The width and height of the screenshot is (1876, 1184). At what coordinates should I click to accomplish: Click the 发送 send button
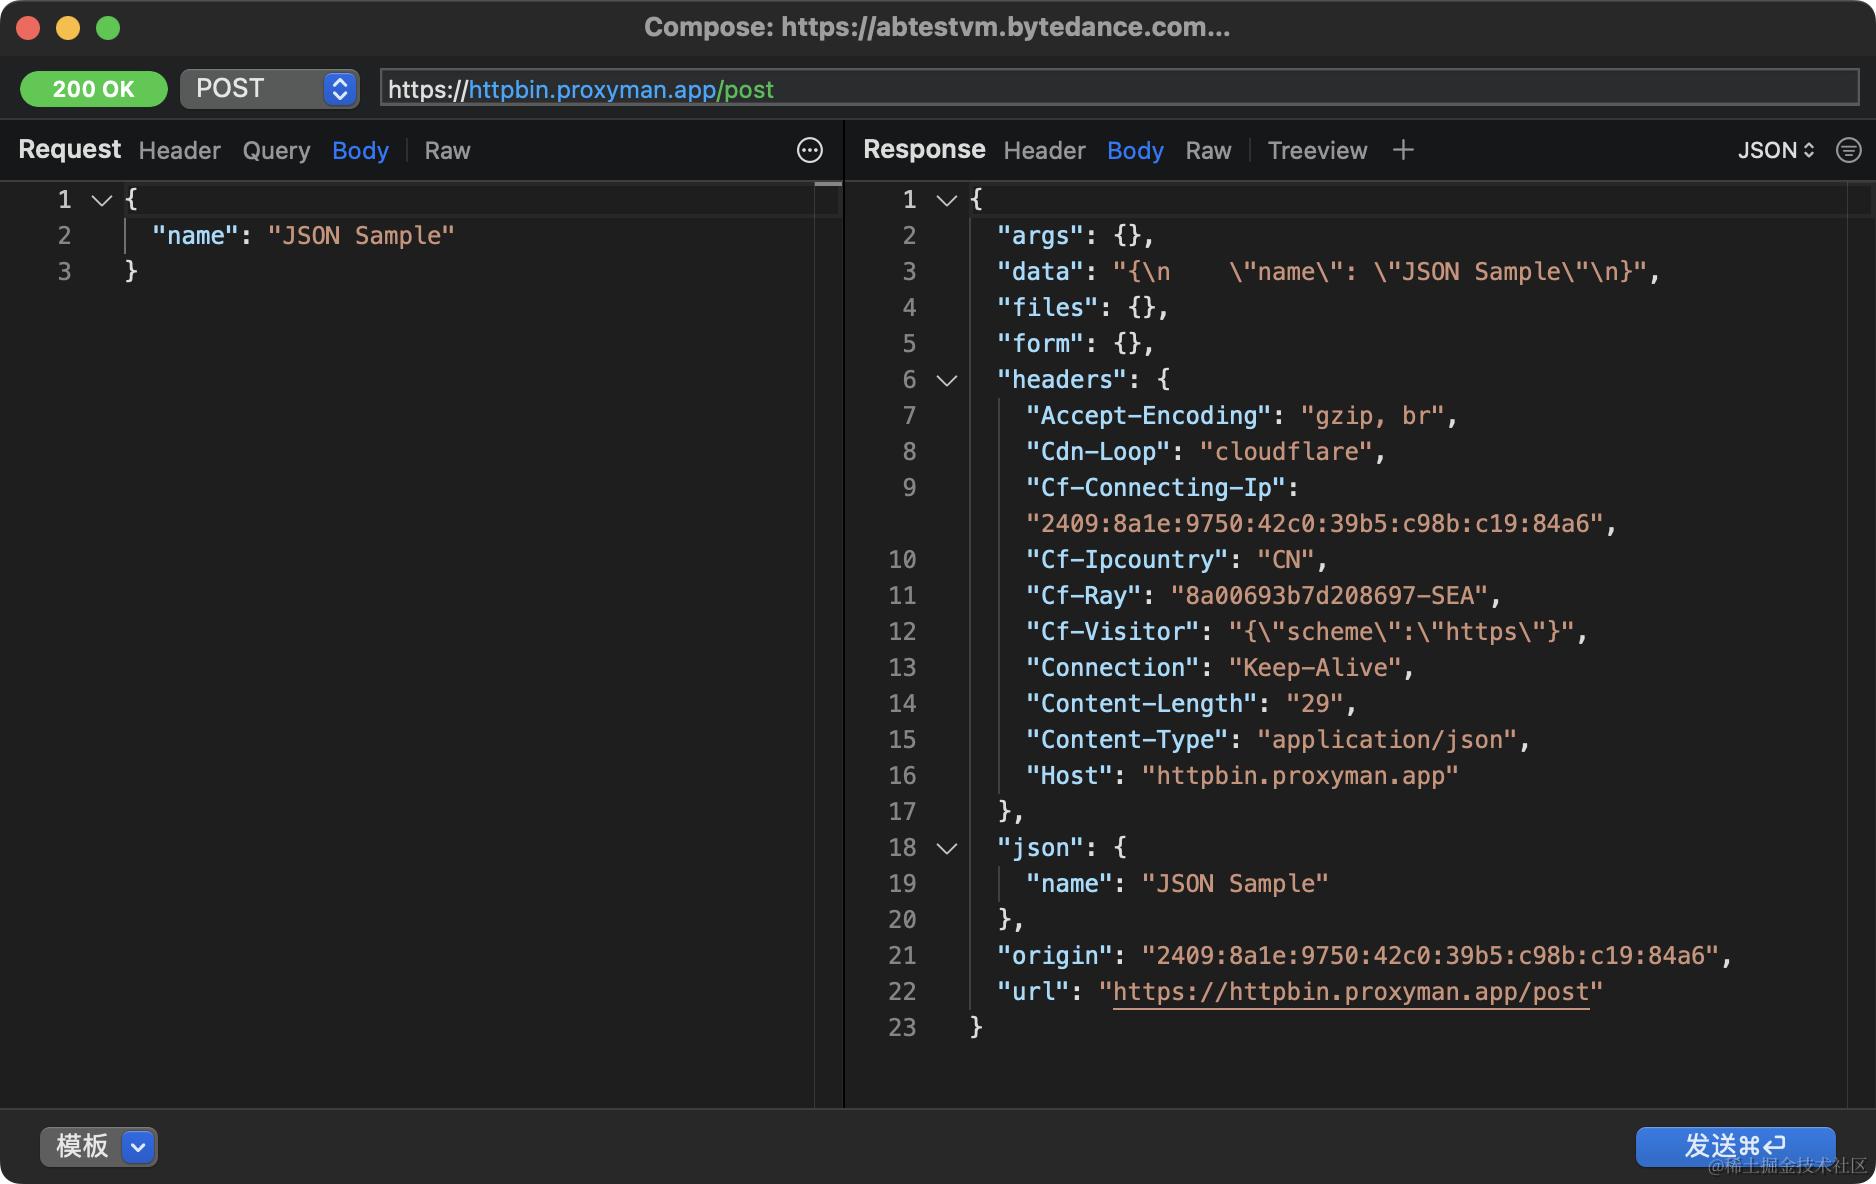point(1734,1146)
